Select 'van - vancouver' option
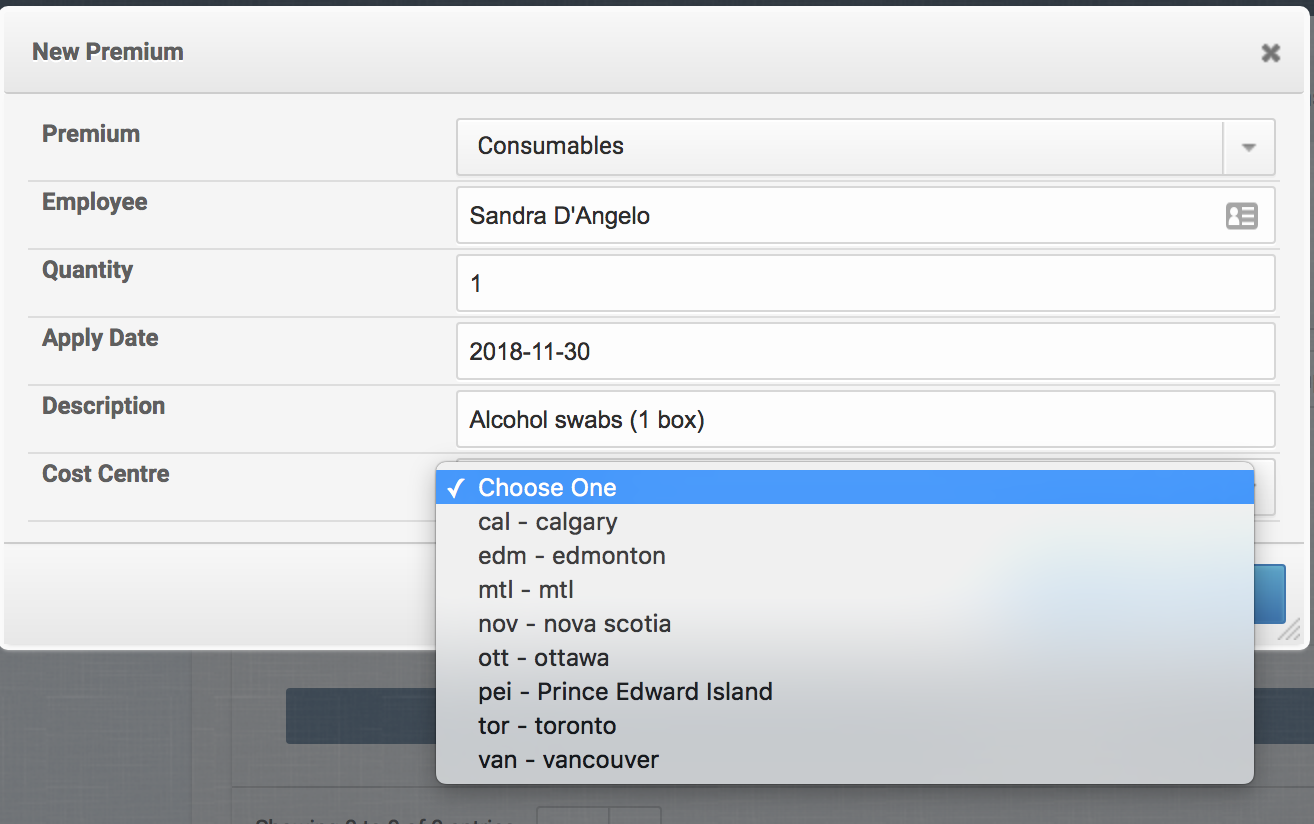1314x824 pixels. 568,760
